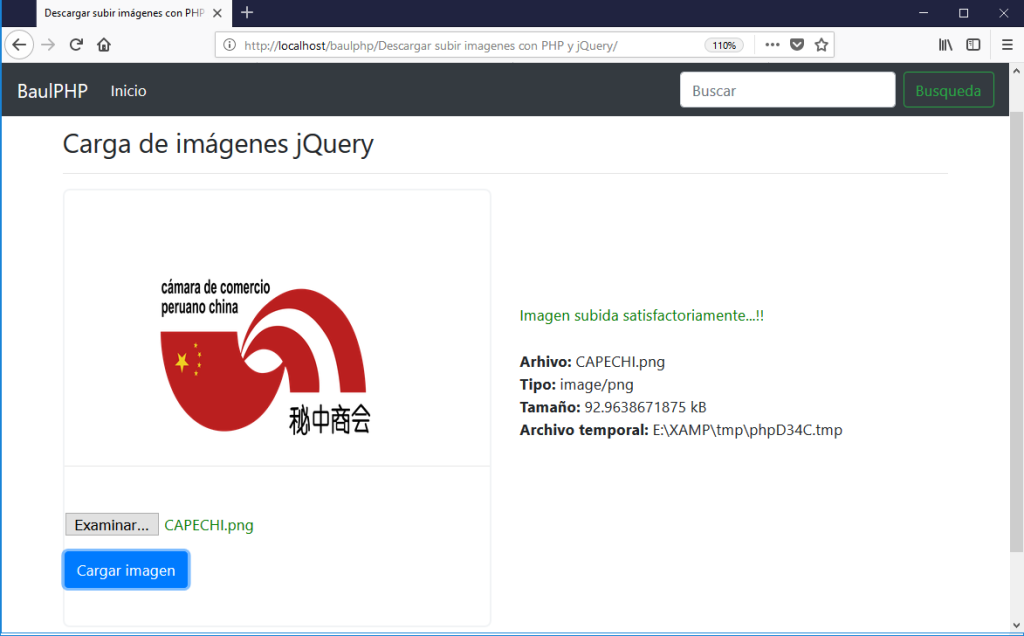Open the Firefox hamburger menu
The width and height of the screenshot is (1024, 636).
1007,45
